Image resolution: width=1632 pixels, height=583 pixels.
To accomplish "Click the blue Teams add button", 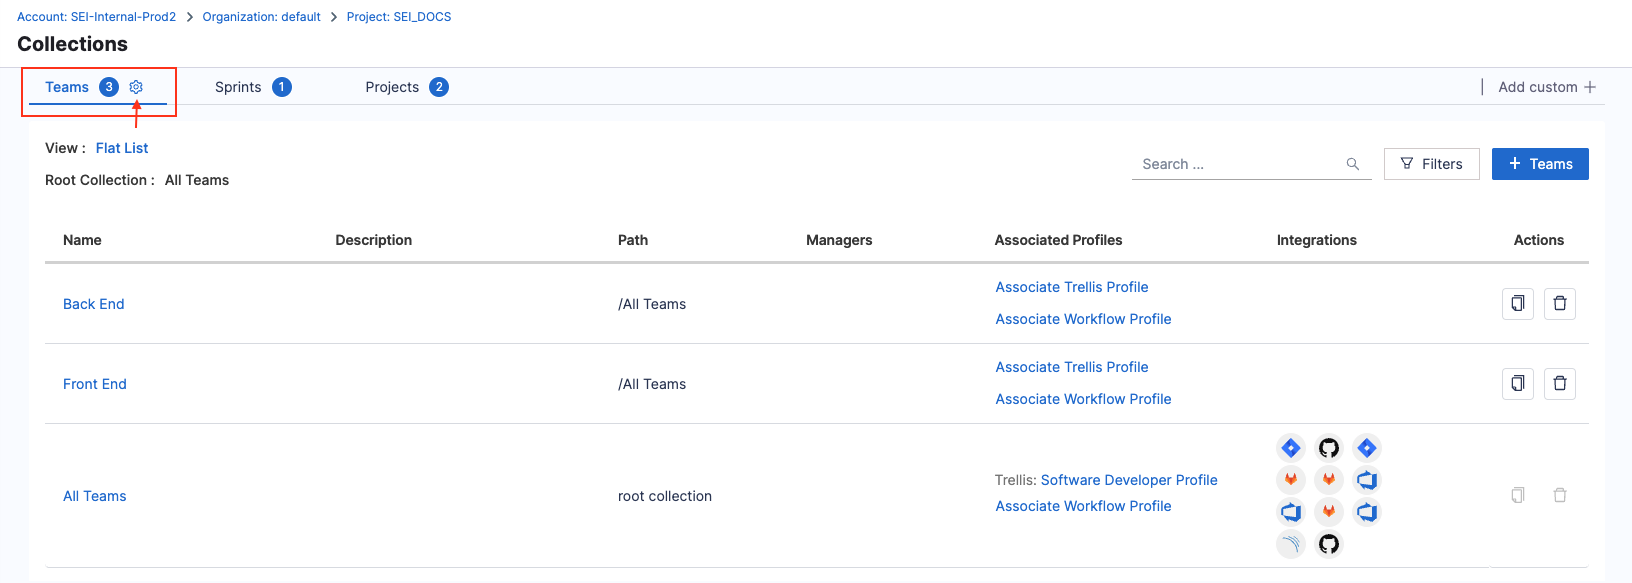I will coord(1539,164).
